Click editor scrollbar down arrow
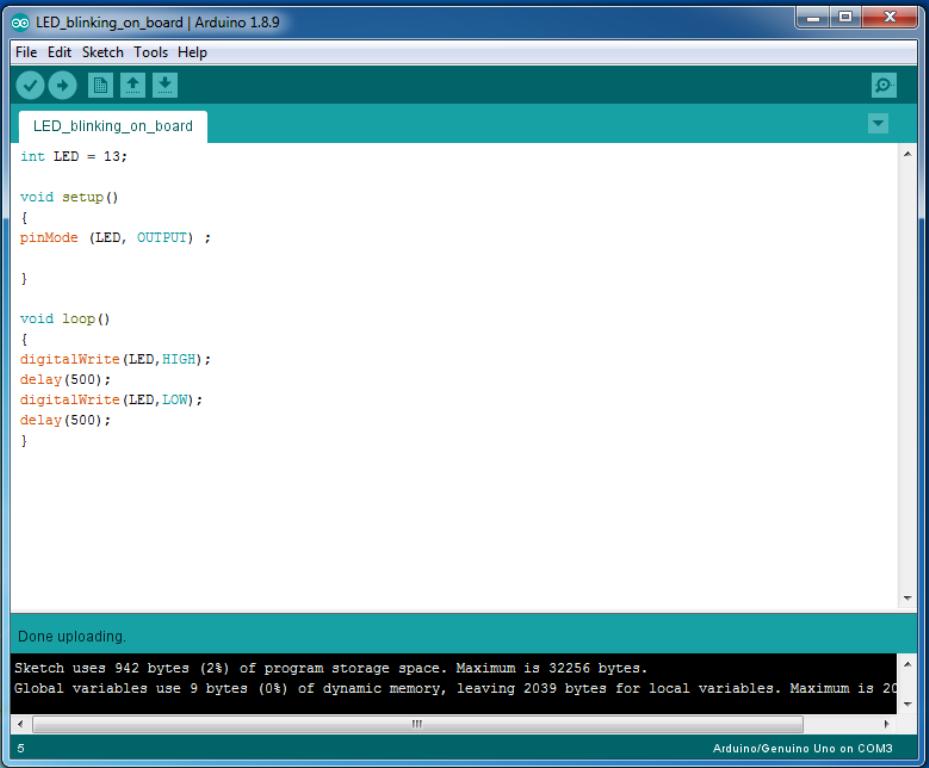 [x=907, y=598]
